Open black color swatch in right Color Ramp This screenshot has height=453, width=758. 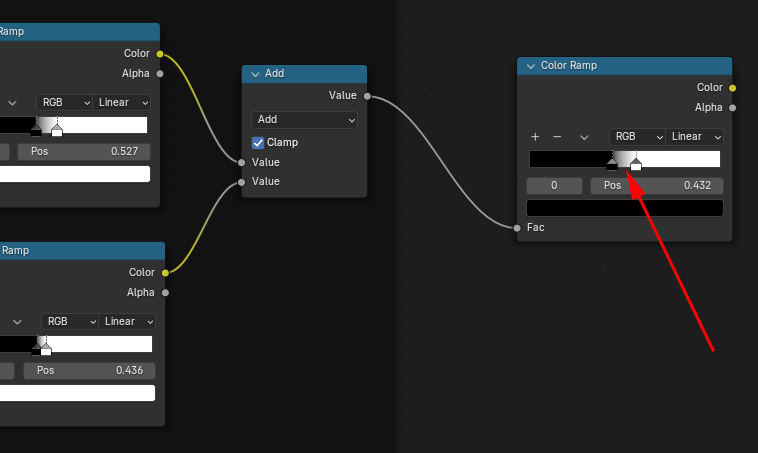(625, 208)
